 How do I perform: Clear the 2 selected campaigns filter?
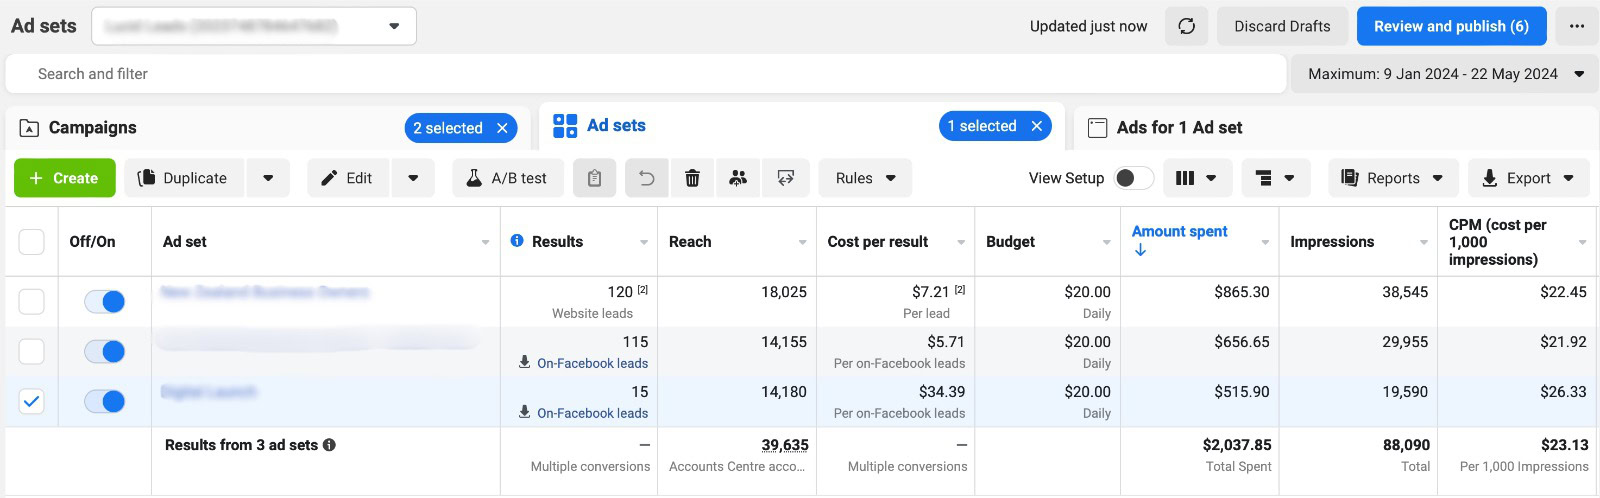[502, 128]
